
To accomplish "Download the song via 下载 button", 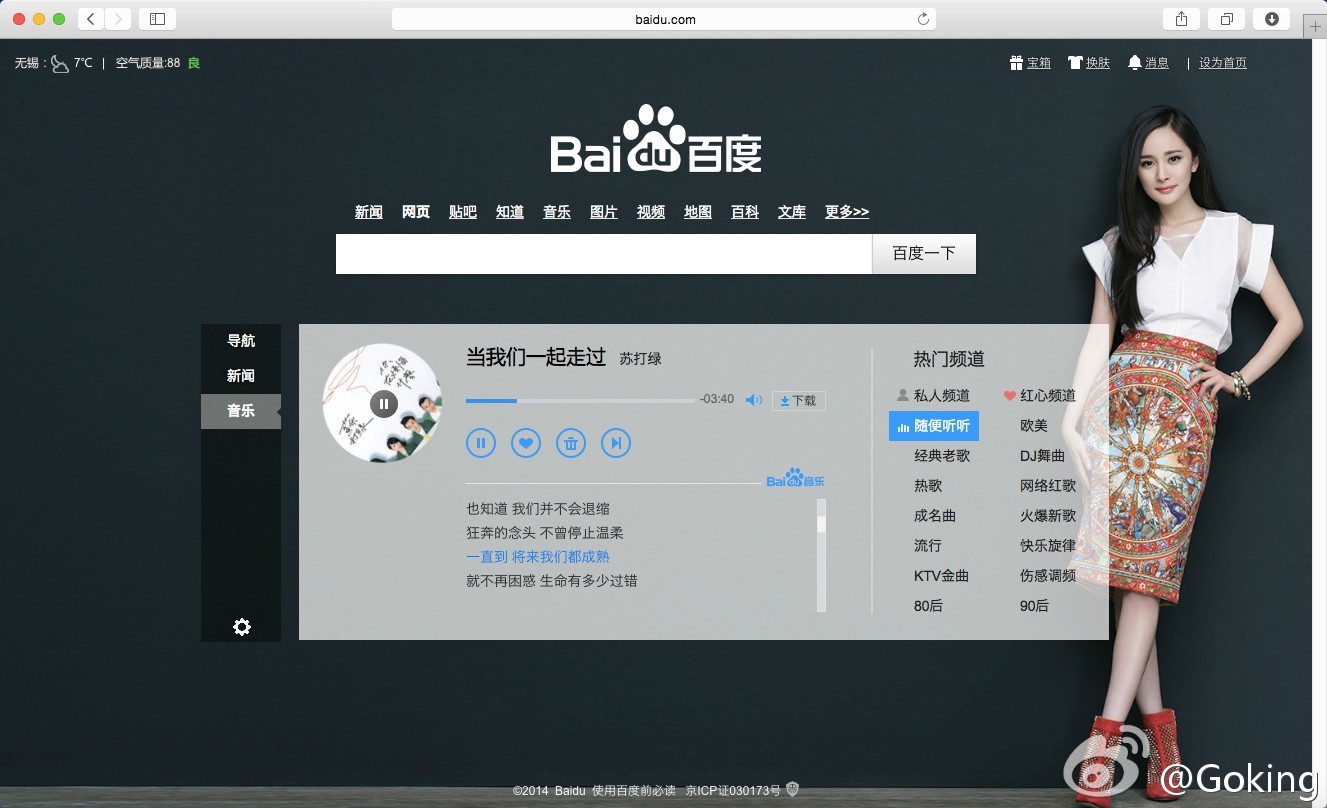I will click(798, 400).
